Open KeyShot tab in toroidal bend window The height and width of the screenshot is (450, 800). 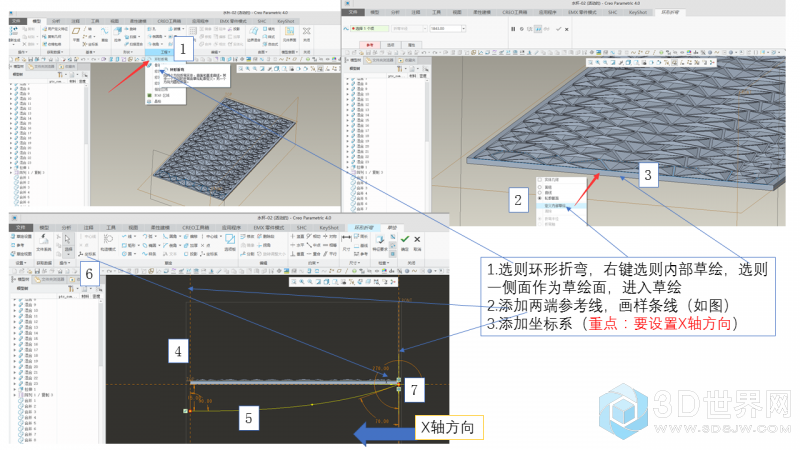pos(638,12)
